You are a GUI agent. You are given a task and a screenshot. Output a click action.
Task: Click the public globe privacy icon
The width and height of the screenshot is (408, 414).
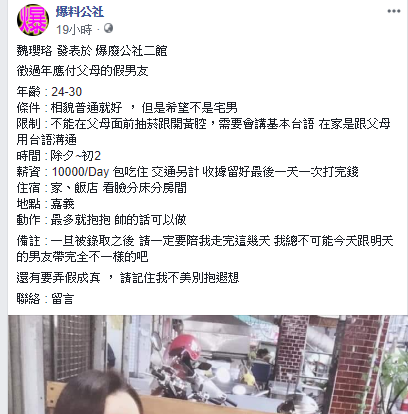click(x=108, y=28)
